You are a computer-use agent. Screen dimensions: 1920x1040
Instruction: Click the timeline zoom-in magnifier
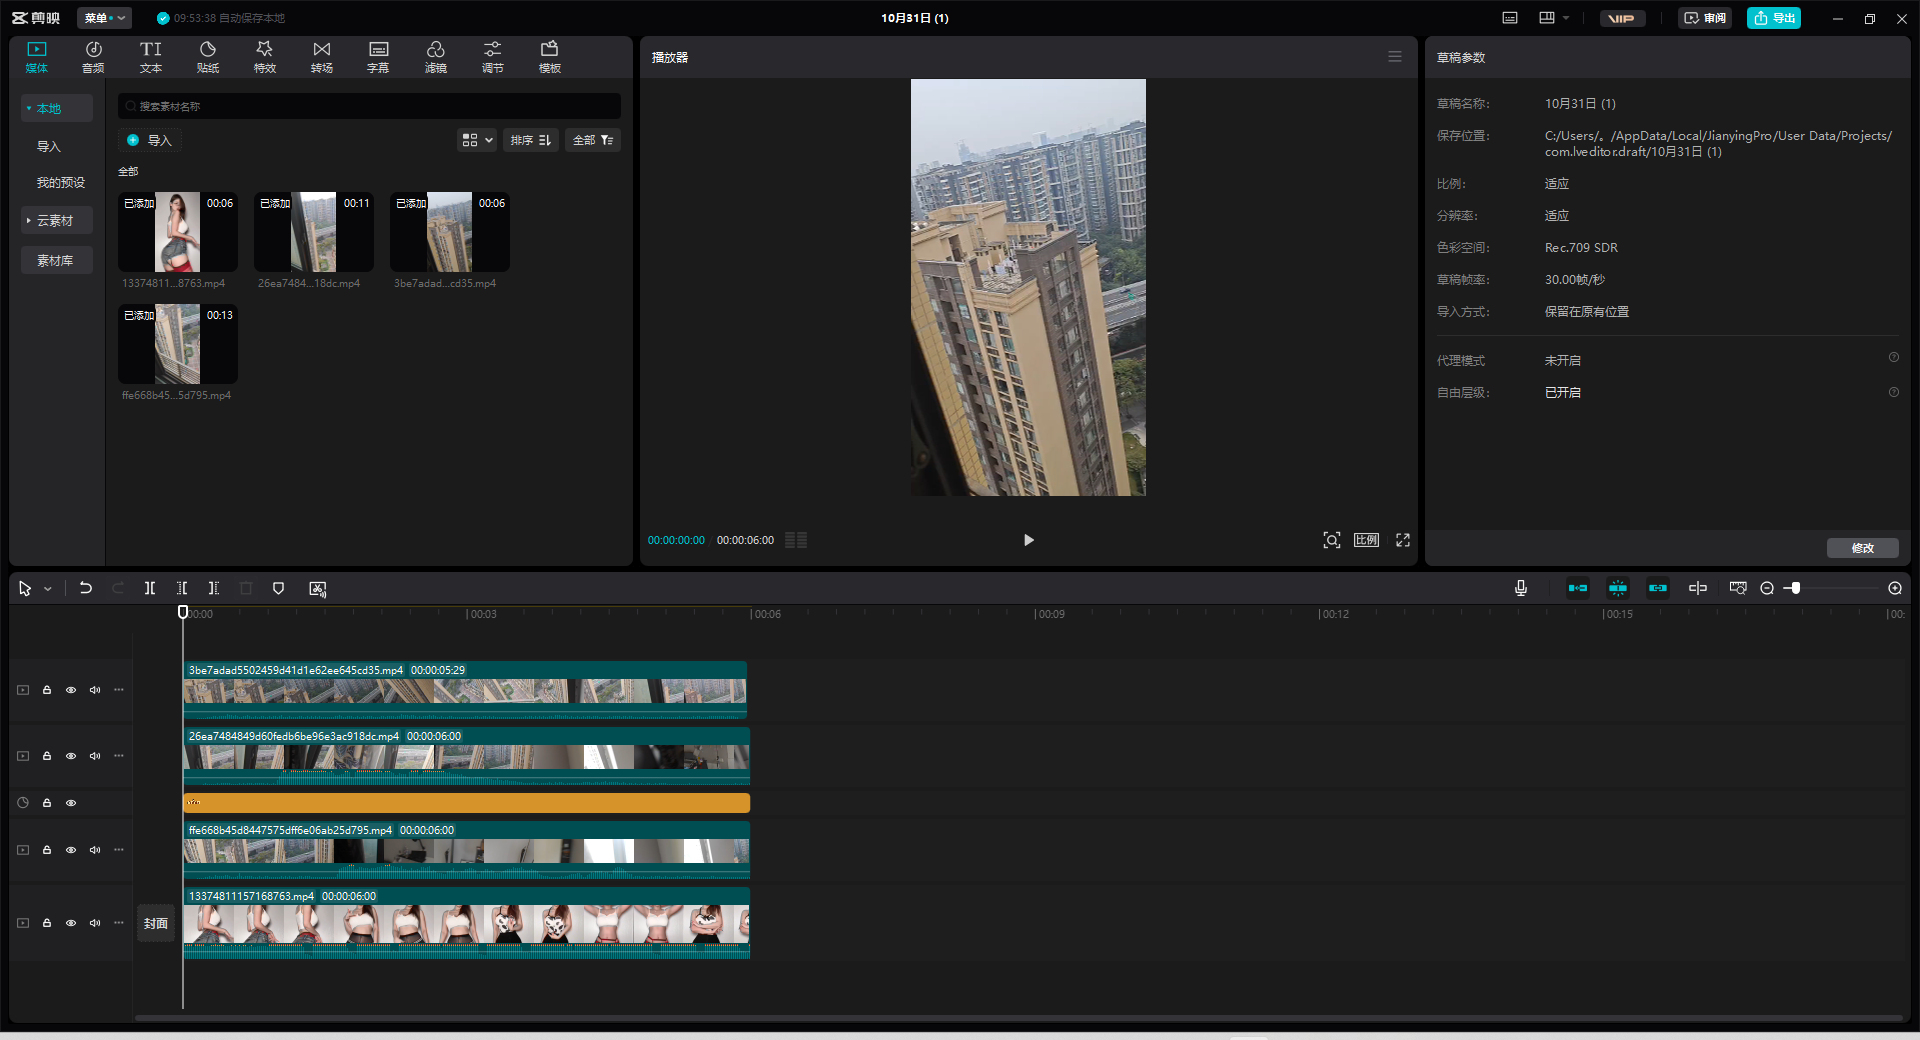pyautogui.click(x=1895, y=588)
